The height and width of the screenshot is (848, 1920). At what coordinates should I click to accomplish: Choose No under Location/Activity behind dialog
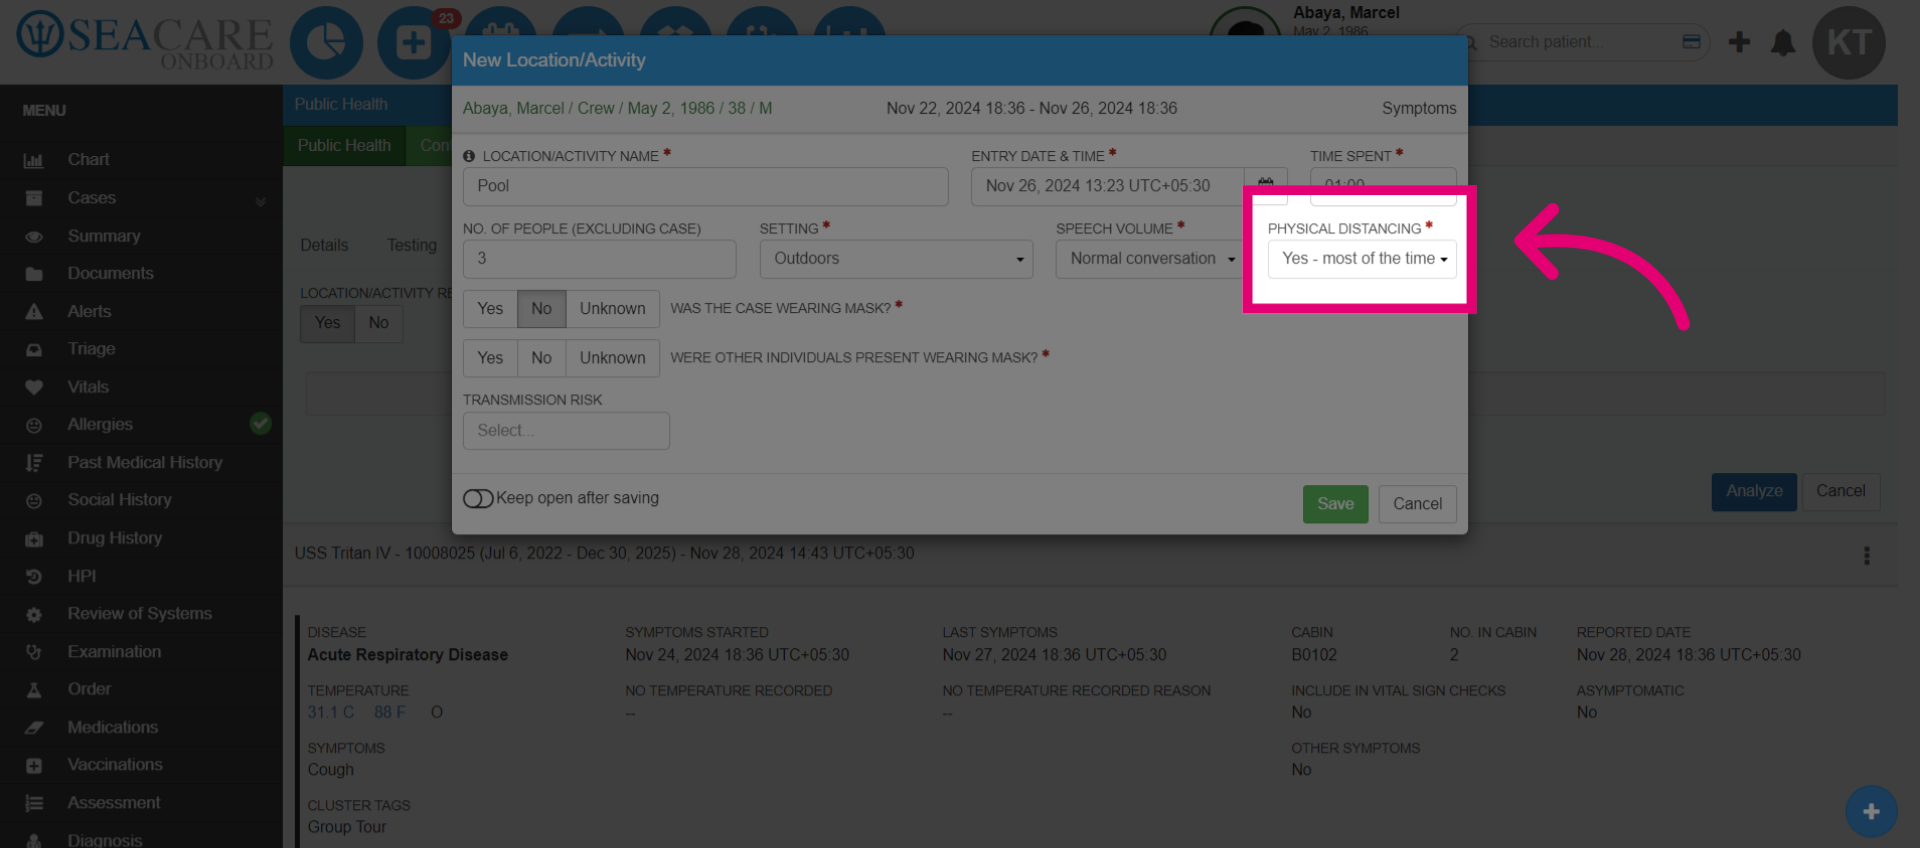(378, 323)
